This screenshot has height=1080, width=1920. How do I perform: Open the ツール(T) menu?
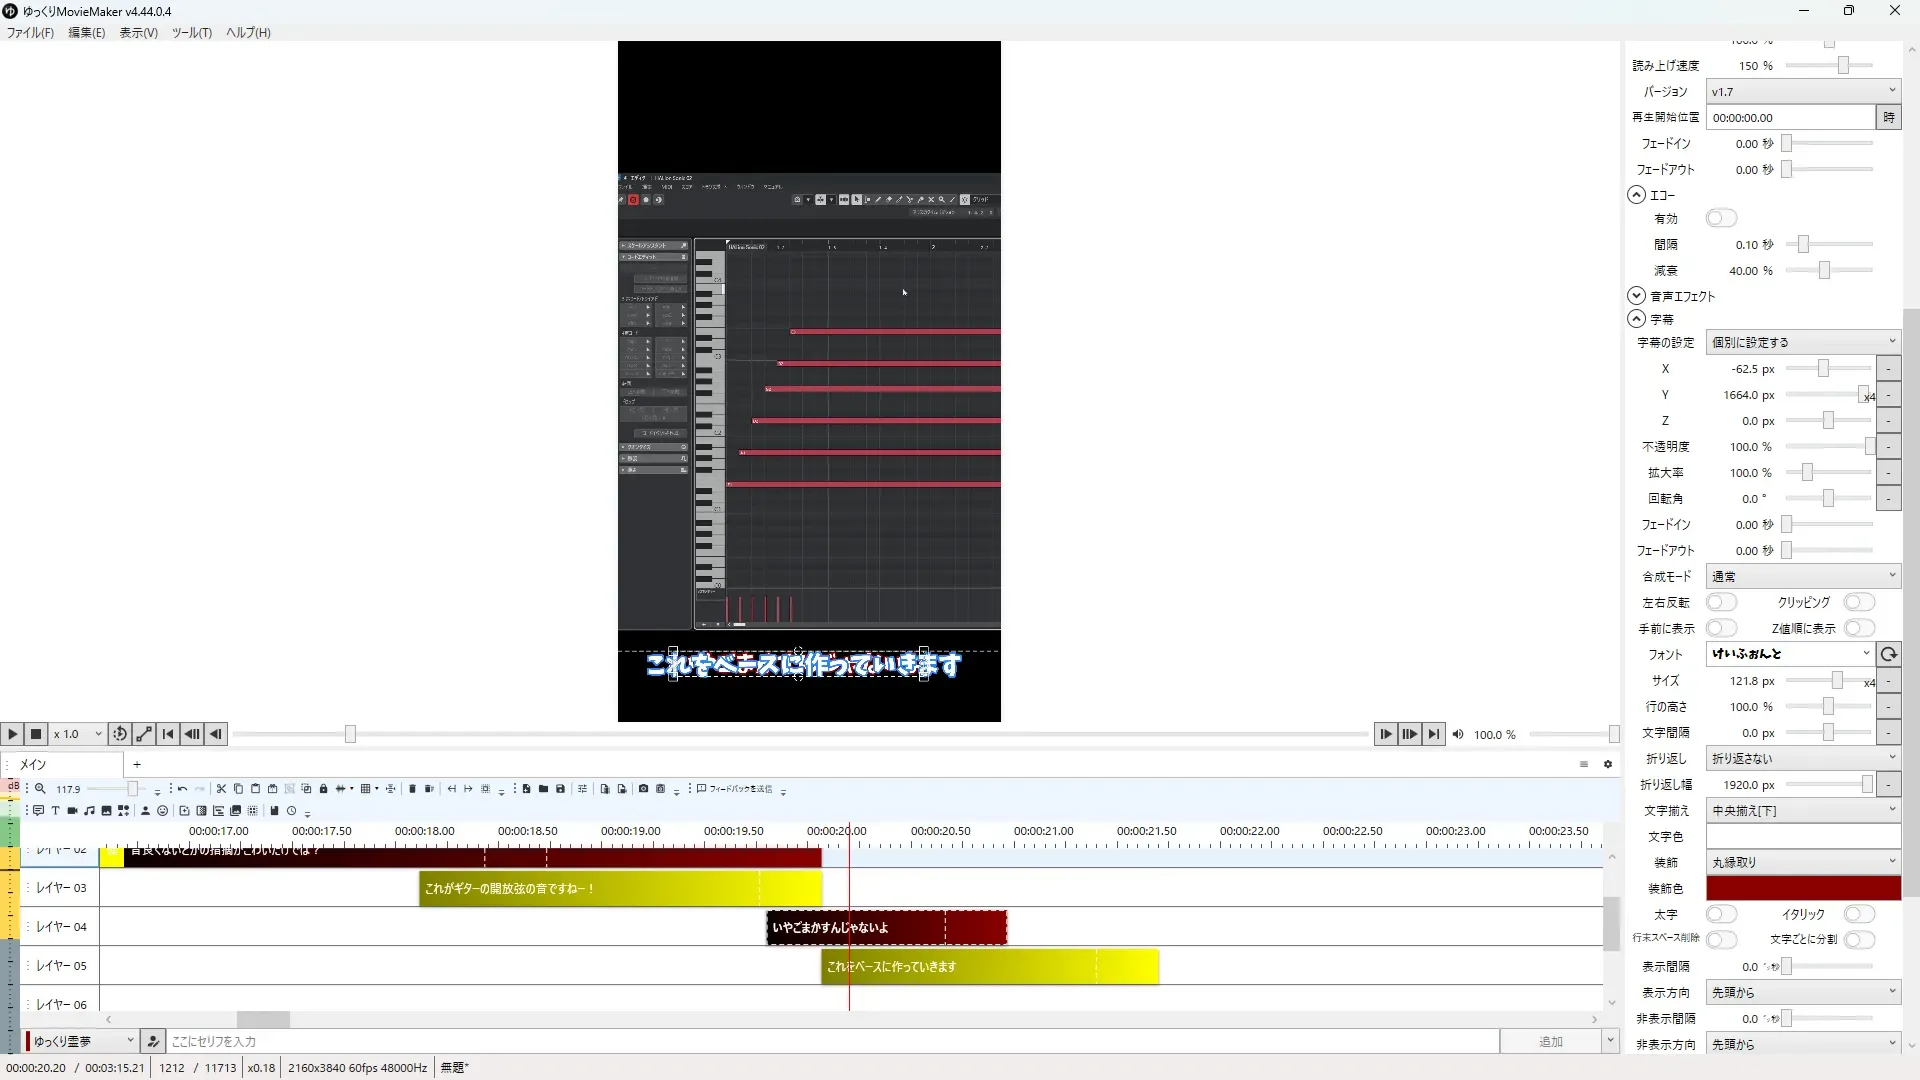pyautogui.click(x=191, y=33)
